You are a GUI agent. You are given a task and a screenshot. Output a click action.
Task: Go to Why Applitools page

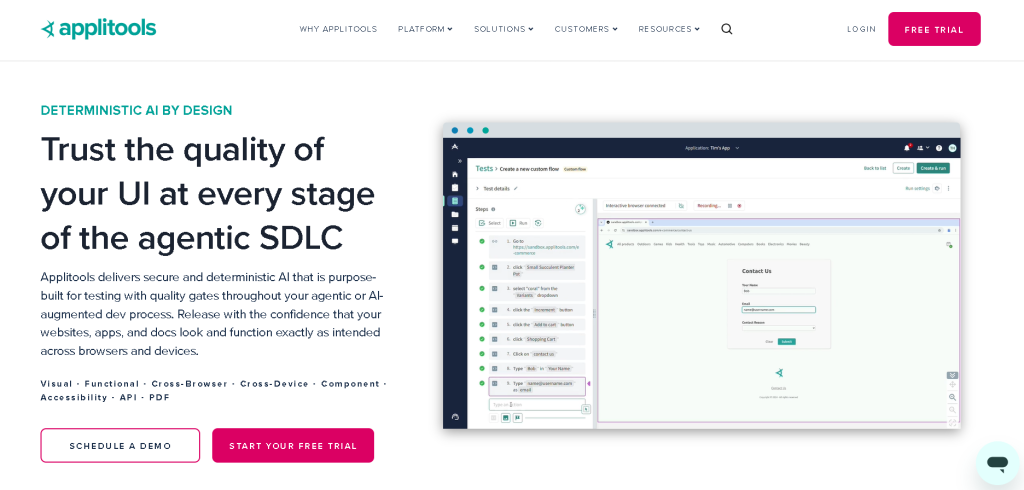(x=338, y=29)
